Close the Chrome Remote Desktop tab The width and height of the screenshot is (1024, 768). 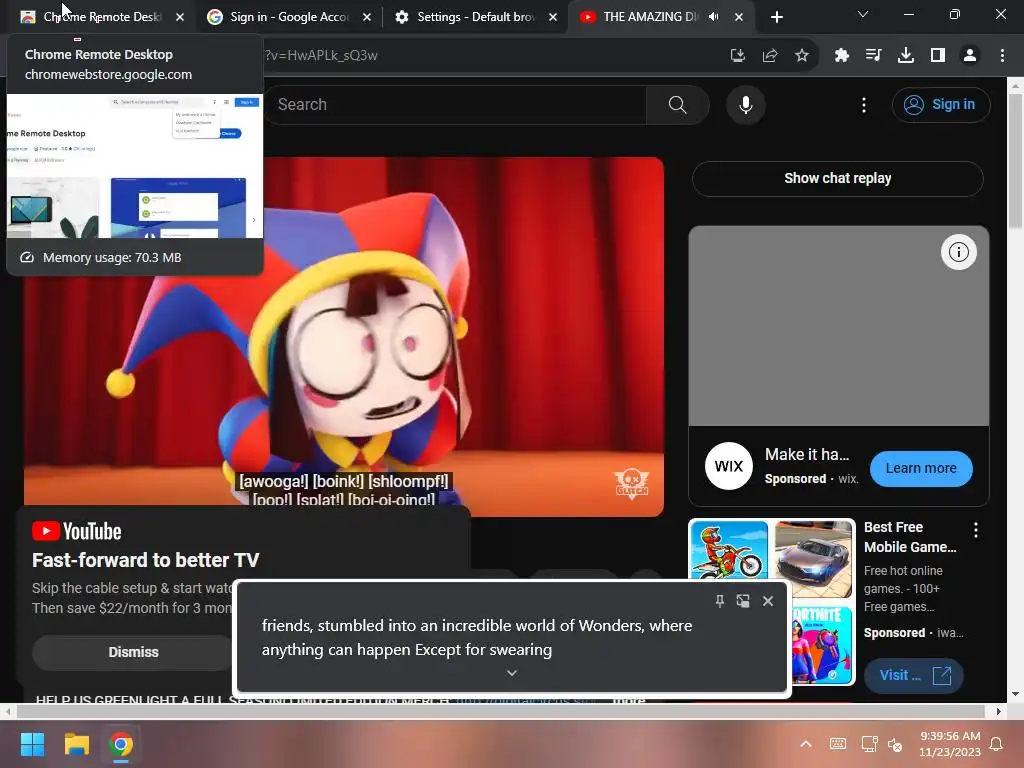[x=180, y=17]
